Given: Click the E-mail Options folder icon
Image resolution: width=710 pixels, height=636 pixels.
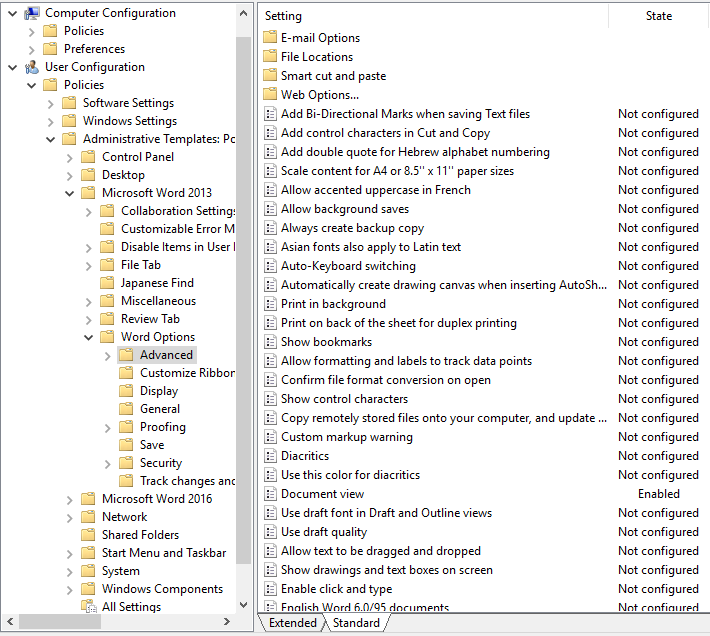Looking at the screenshot, I should 270,38.
